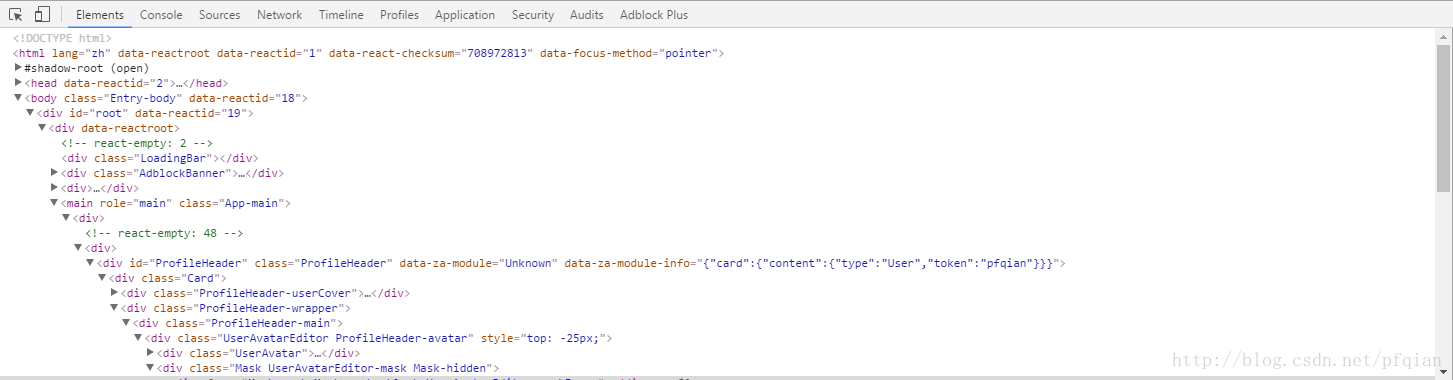The width and height of the screenshot is (1453, 380).
Task: Click the data-react-checksum "708972813" value
Action: (x=497, y=53)
